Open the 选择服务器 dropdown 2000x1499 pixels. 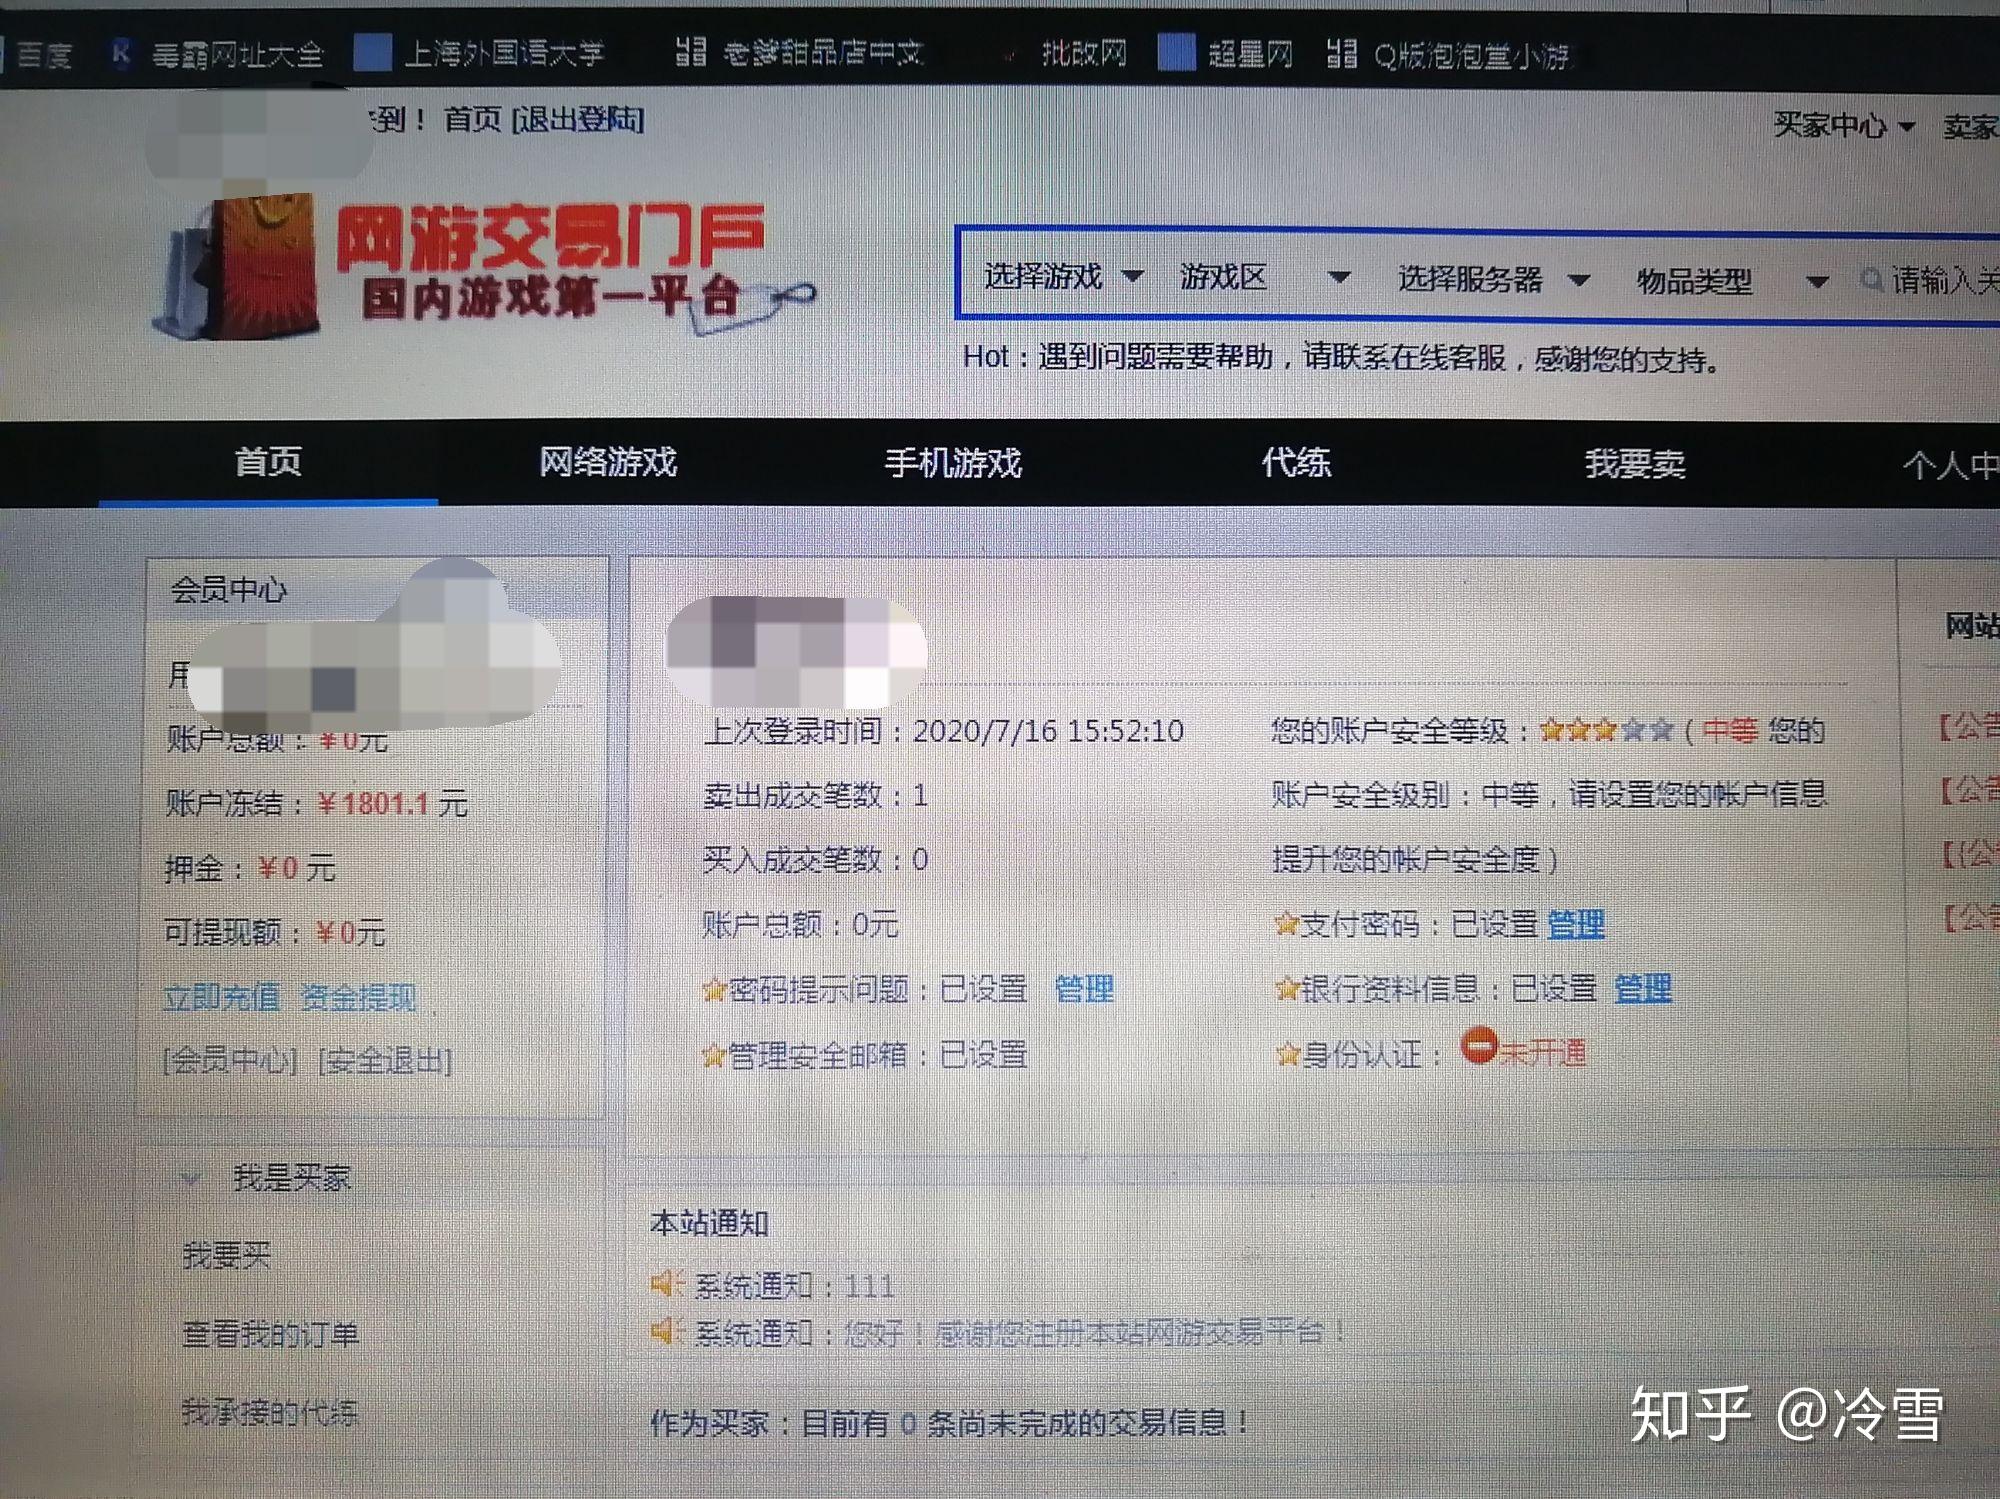click(x=1493, y=279)
